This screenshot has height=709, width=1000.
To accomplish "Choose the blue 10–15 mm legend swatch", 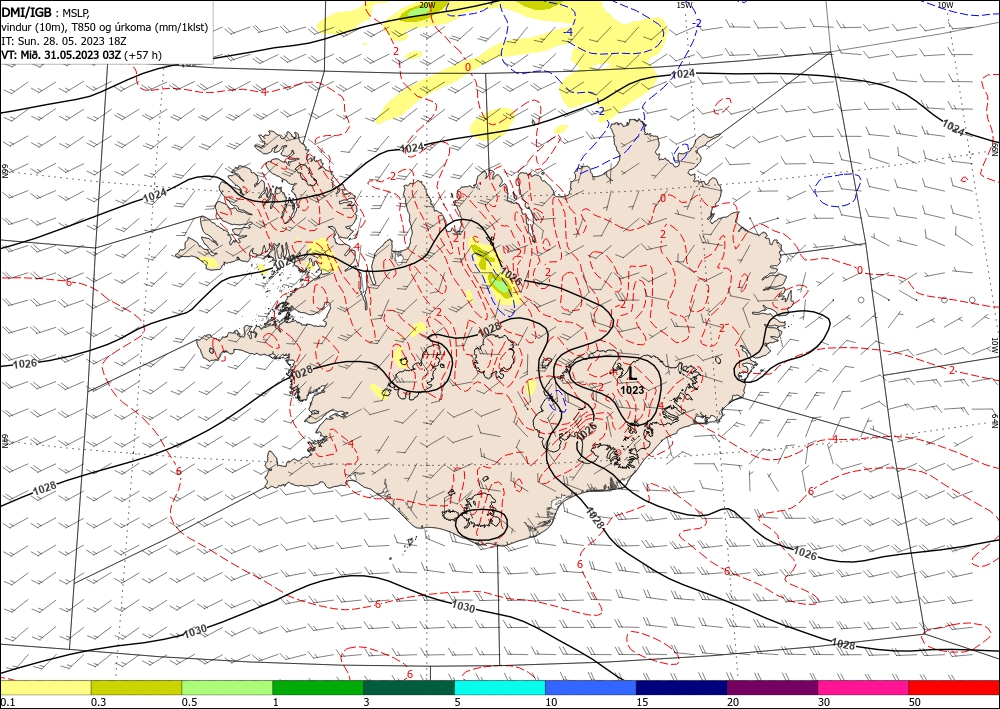I will pyautogui.click(x=591, y=687).
